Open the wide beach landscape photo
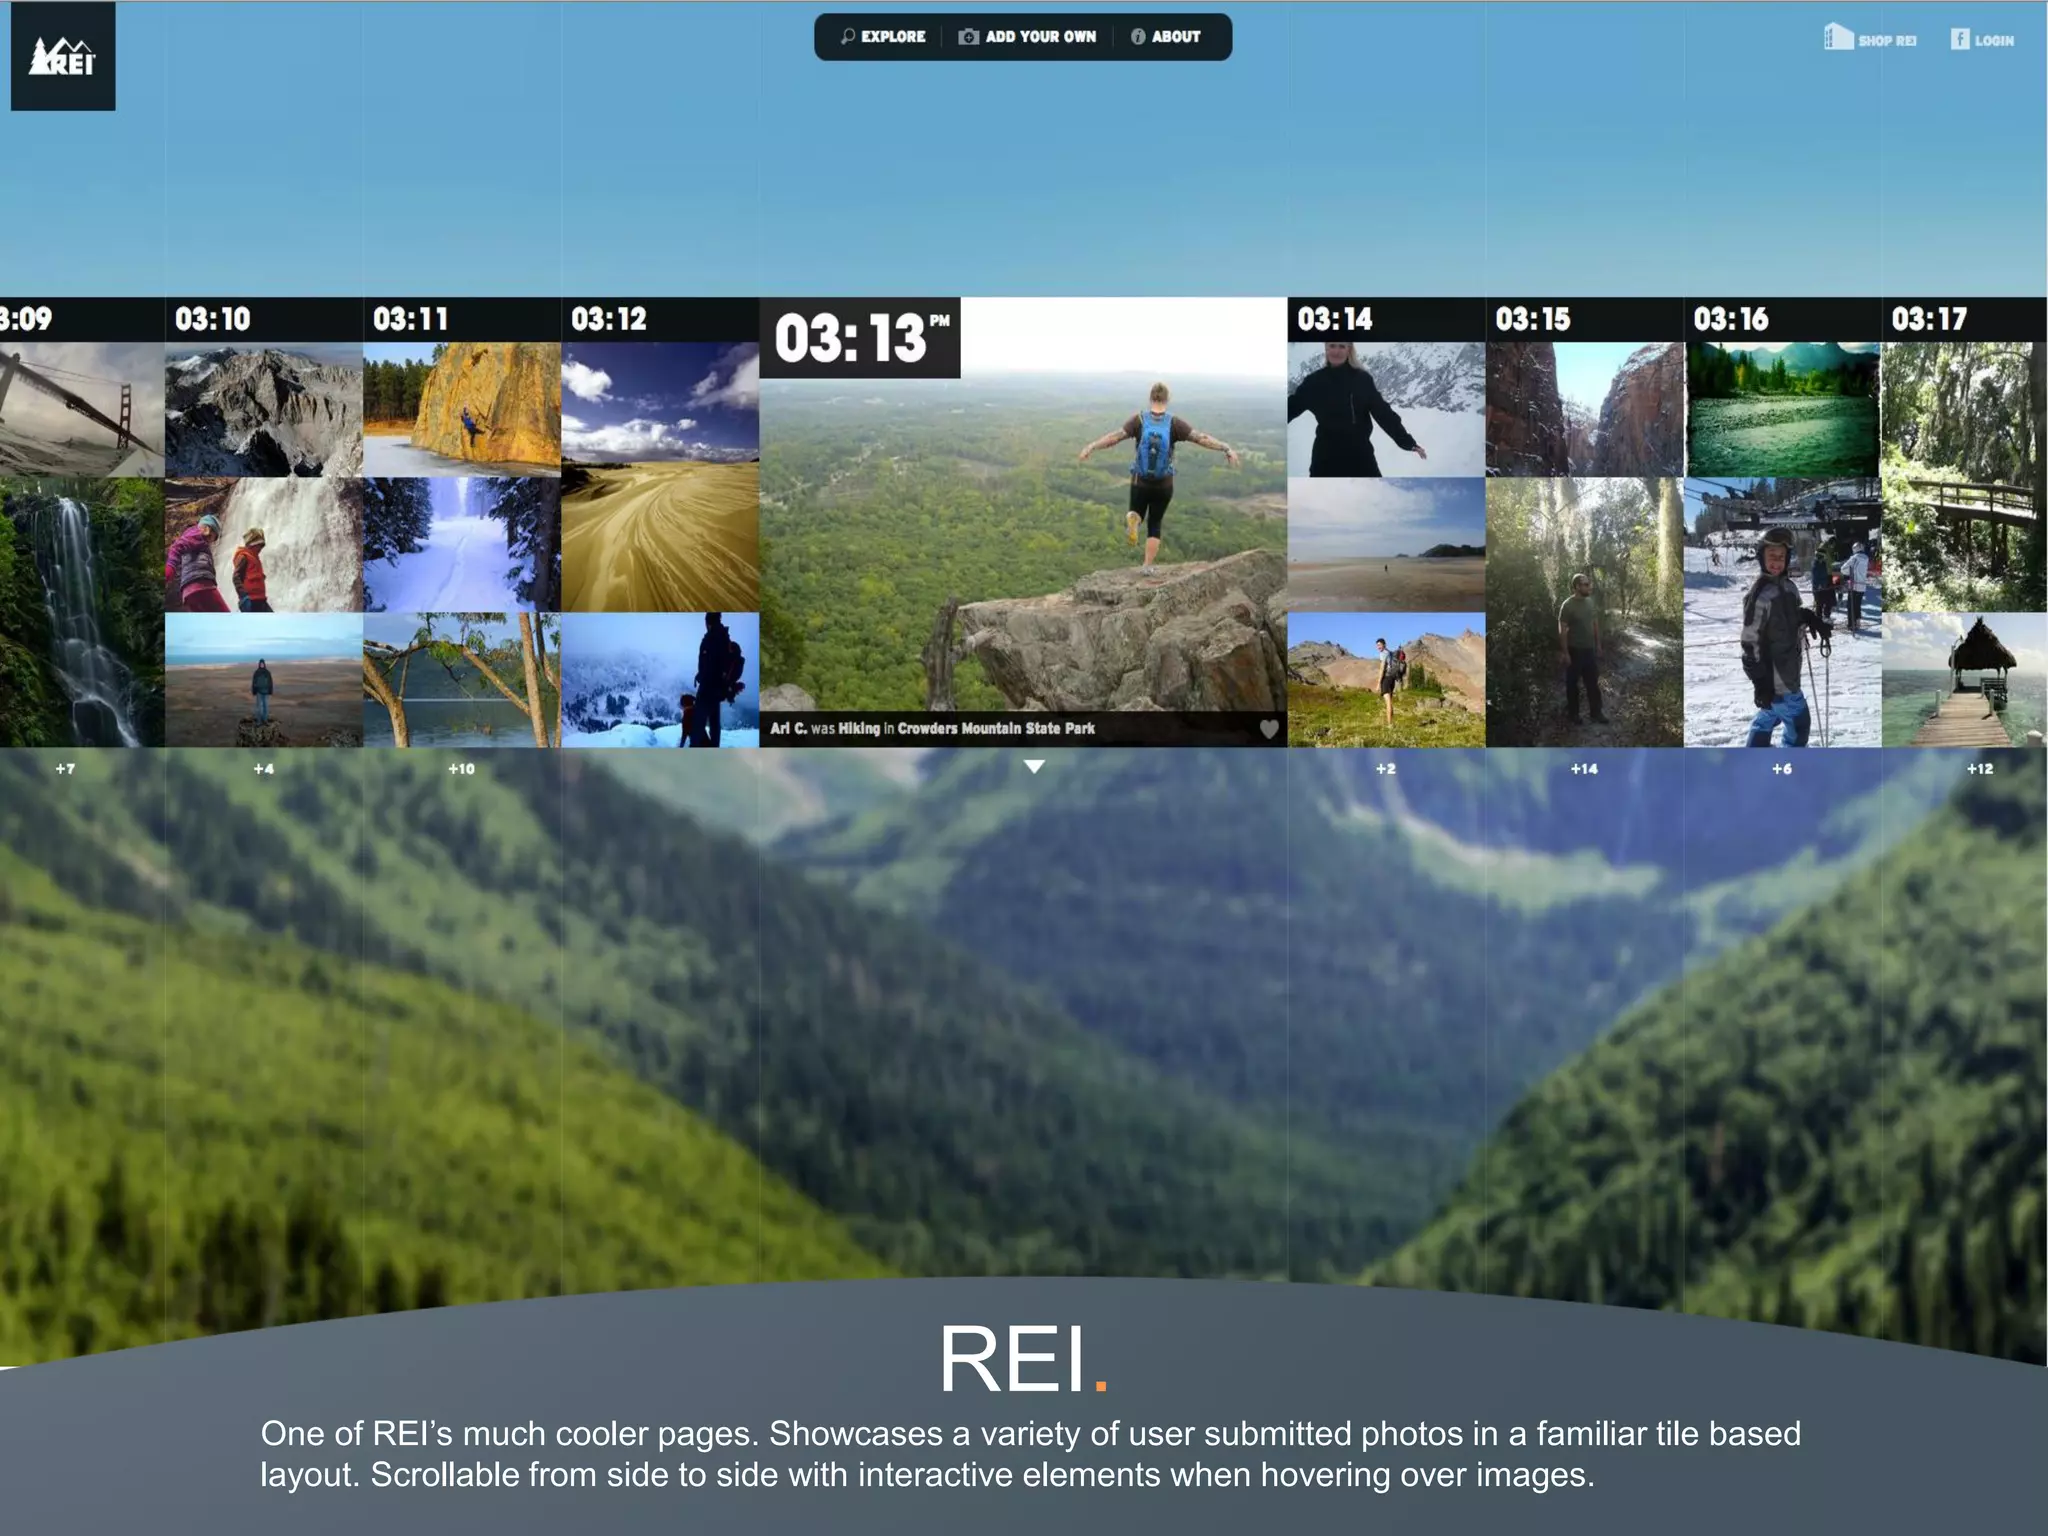 click(x=1387, y=545)
